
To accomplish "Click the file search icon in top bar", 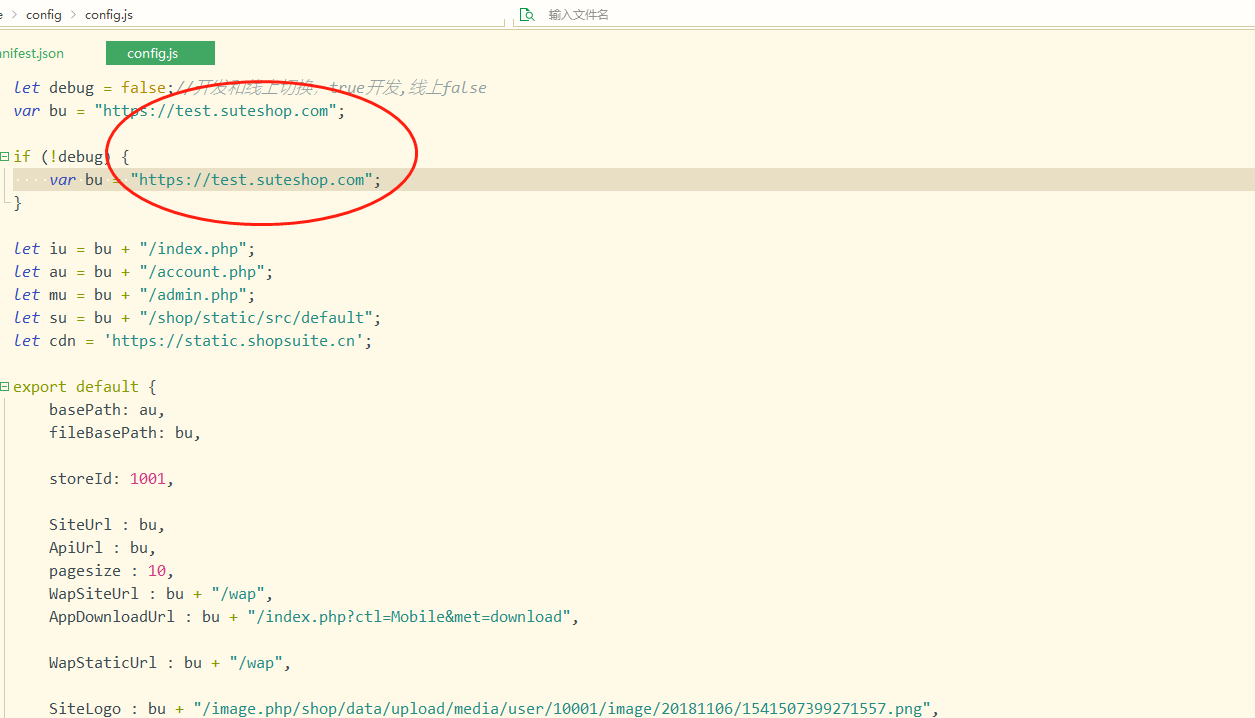I will coord(526,15).
